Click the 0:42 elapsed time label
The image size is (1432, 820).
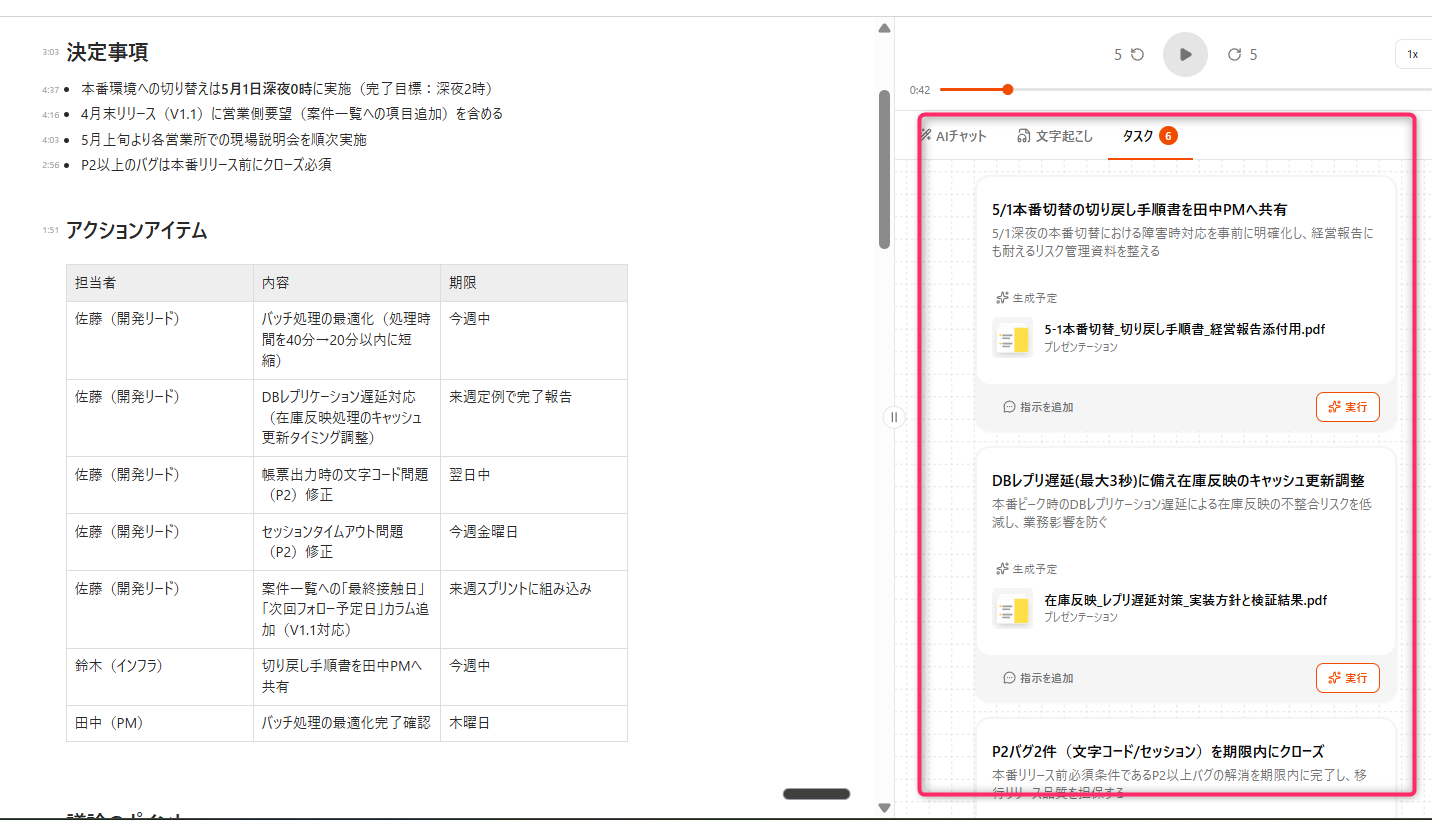[x=919, y=90]
